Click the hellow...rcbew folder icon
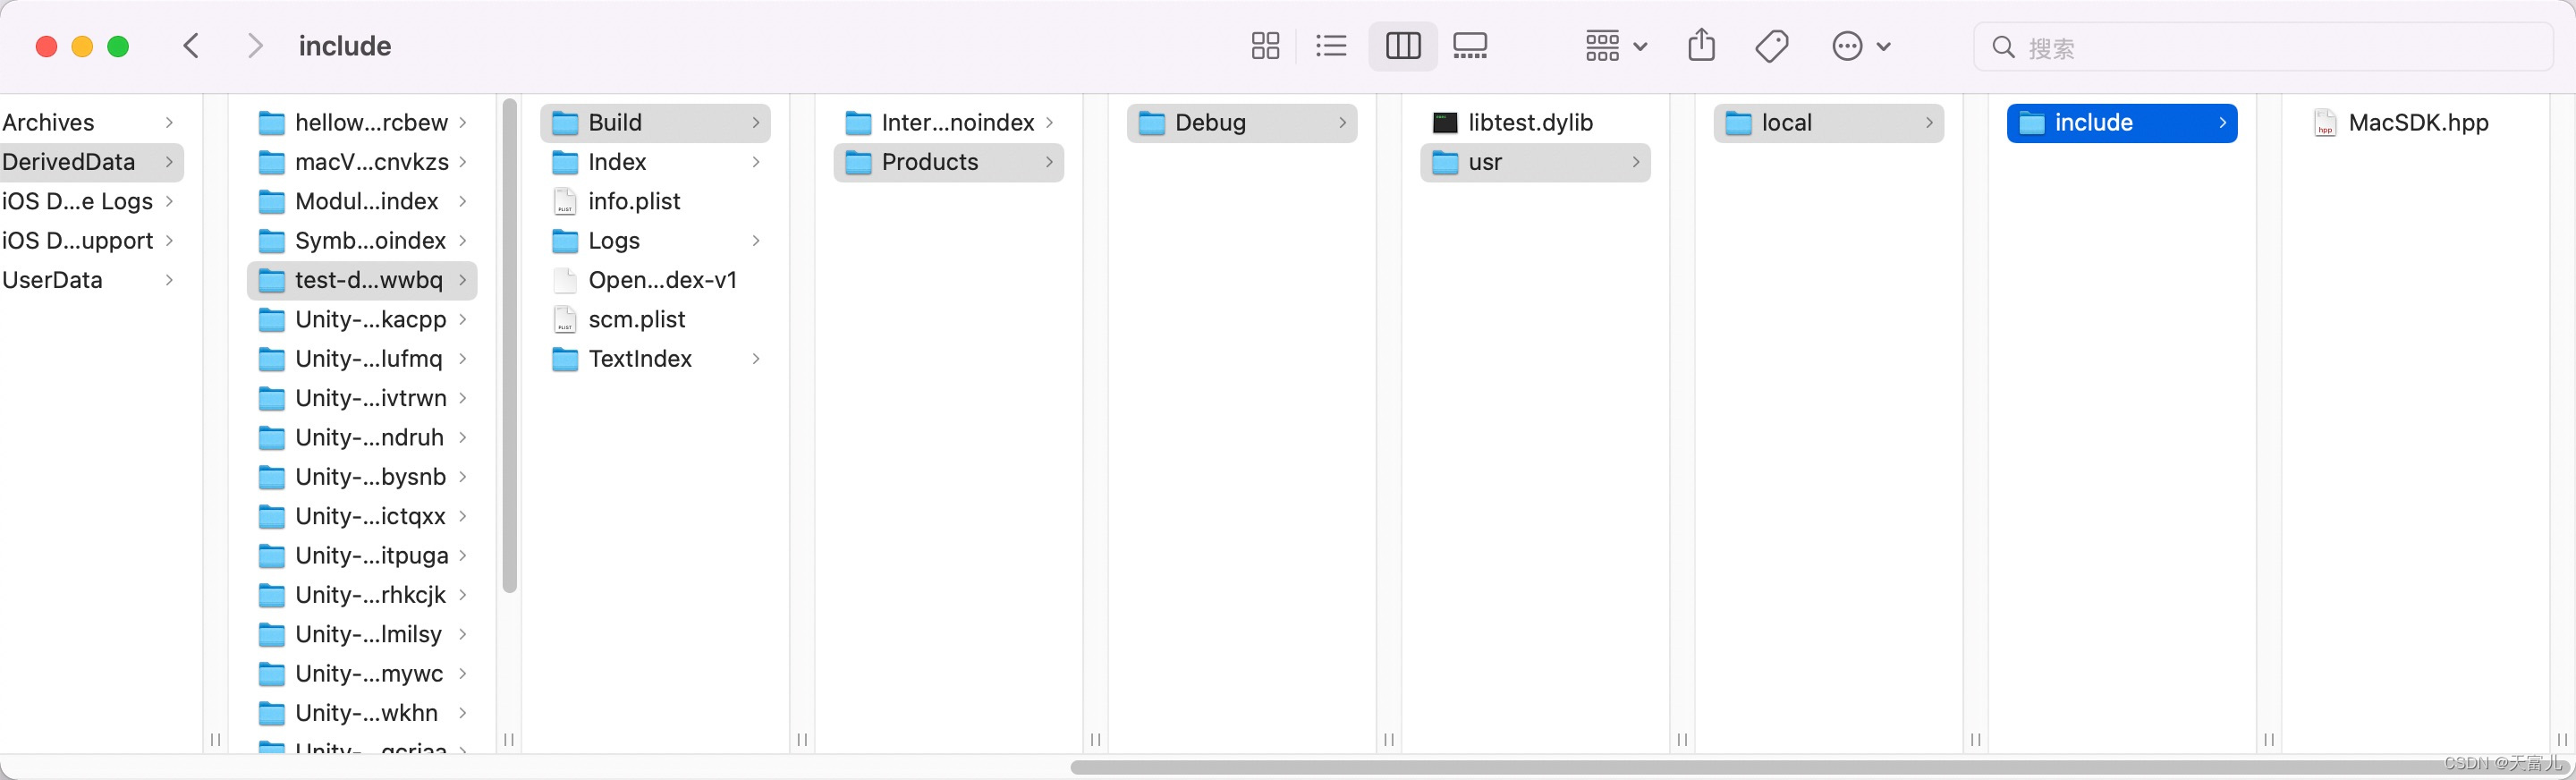The image size is (2576, 780). coord(272,123)
